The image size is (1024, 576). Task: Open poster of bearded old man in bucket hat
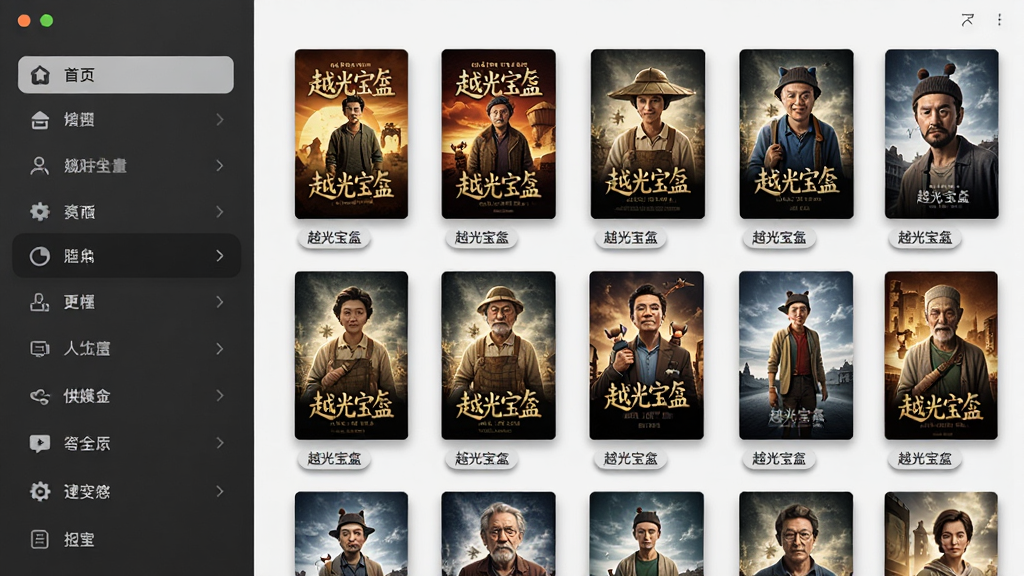[498, 355]
